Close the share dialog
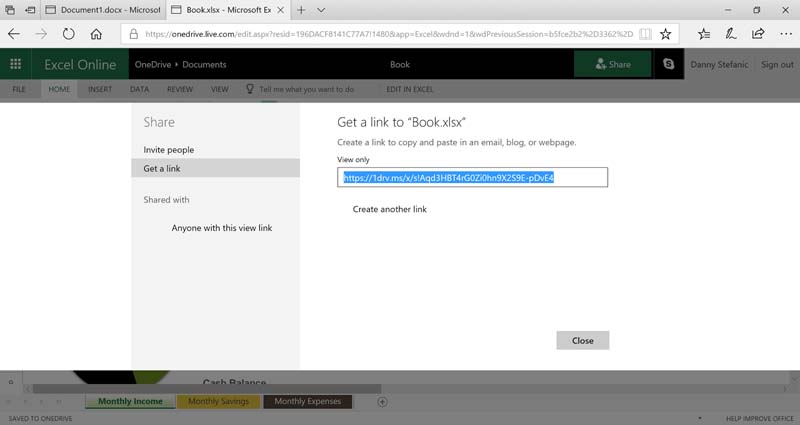Viewport: 800px width, 425px height. (583, 341)
